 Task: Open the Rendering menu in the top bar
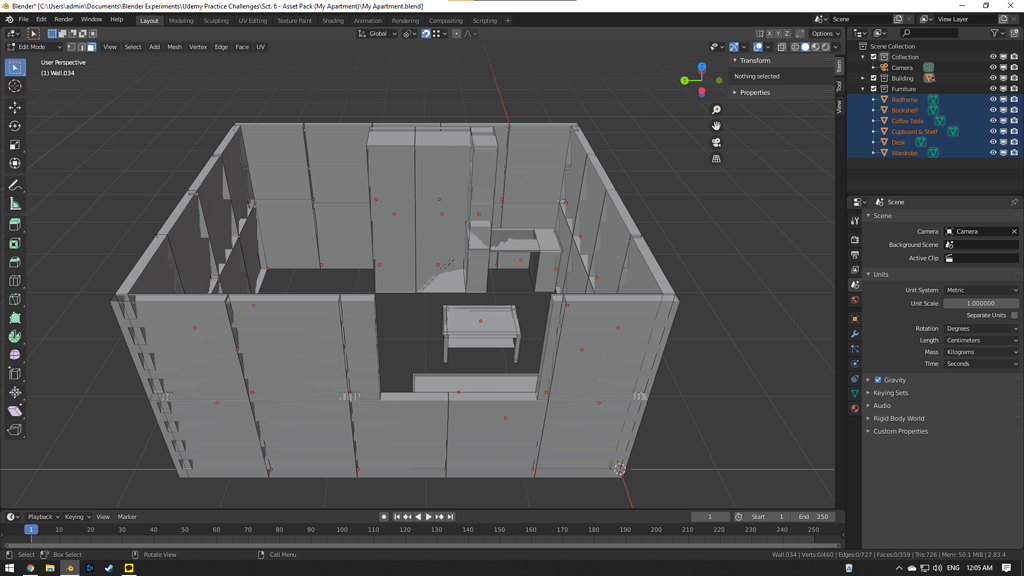405,19
